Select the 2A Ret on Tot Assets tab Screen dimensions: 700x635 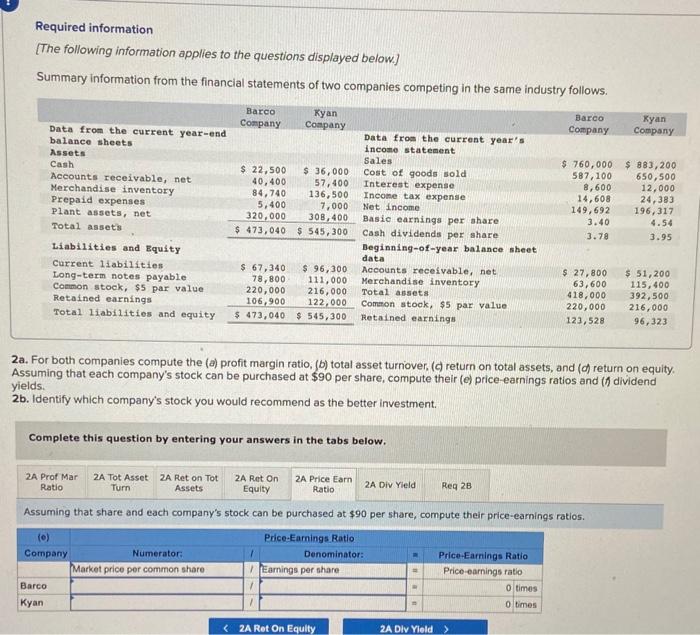[x=189, y=483]
